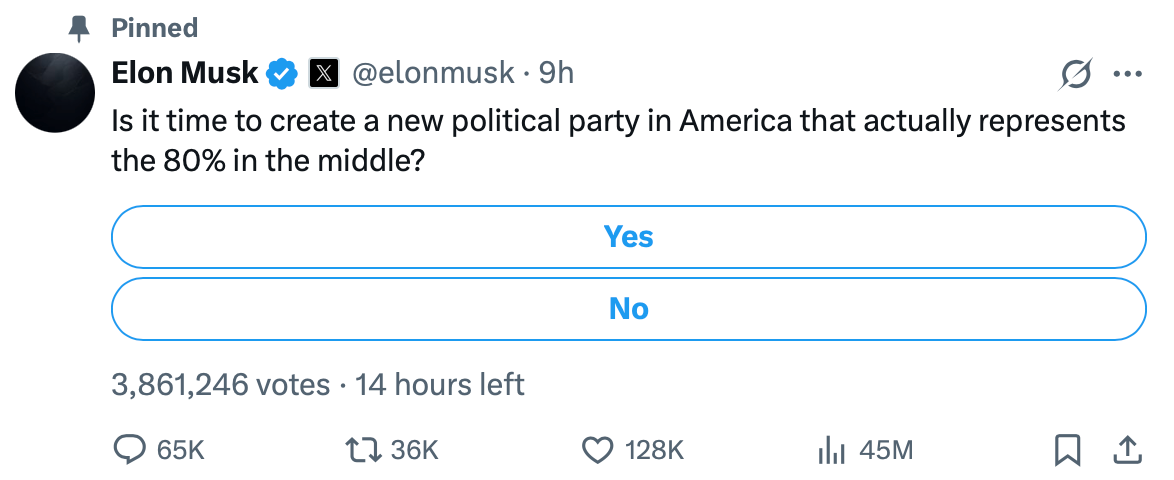
Task: Click the X affiliate badge
Action: tap(323, 73)
